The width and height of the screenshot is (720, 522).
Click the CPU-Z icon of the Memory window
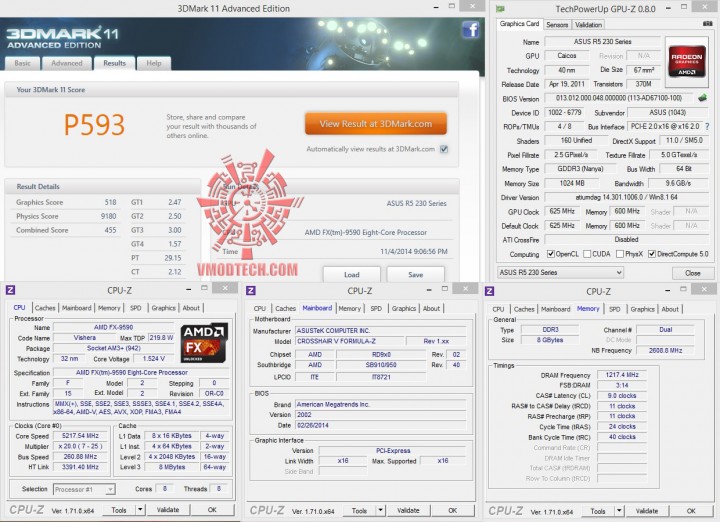click(x=489, y=291)
